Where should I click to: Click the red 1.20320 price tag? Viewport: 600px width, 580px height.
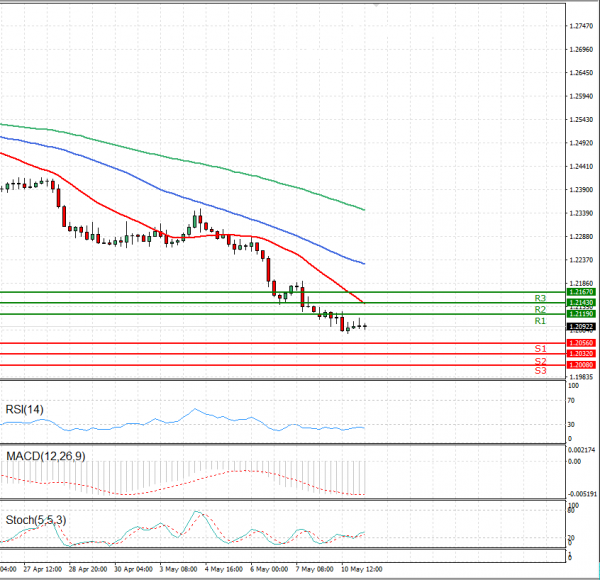pos(581,354)
